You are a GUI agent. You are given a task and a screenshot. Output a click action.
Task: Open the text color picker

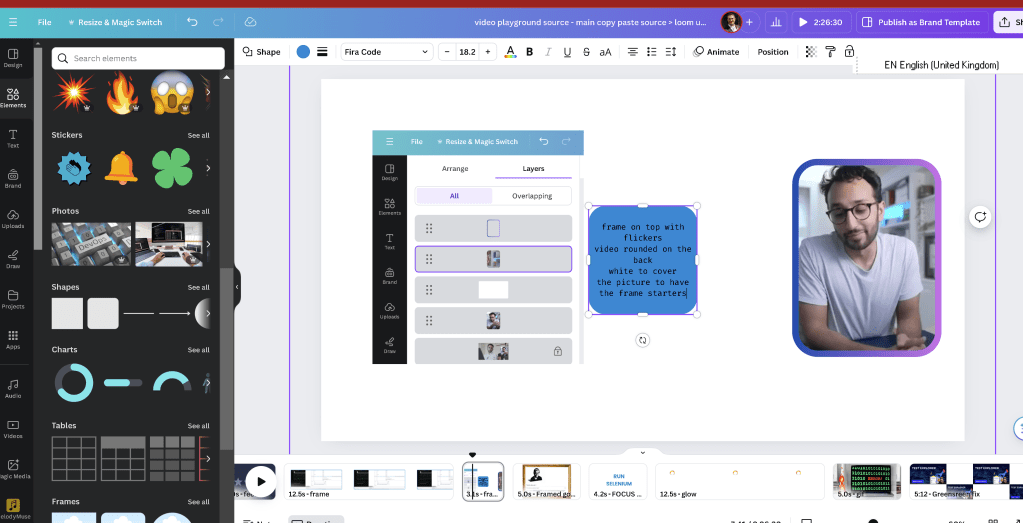tap(510, 52)
